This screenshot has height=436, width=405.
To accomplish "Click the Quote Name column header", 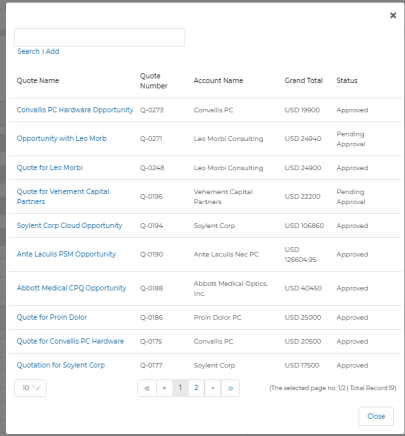I will pos(38,81).
